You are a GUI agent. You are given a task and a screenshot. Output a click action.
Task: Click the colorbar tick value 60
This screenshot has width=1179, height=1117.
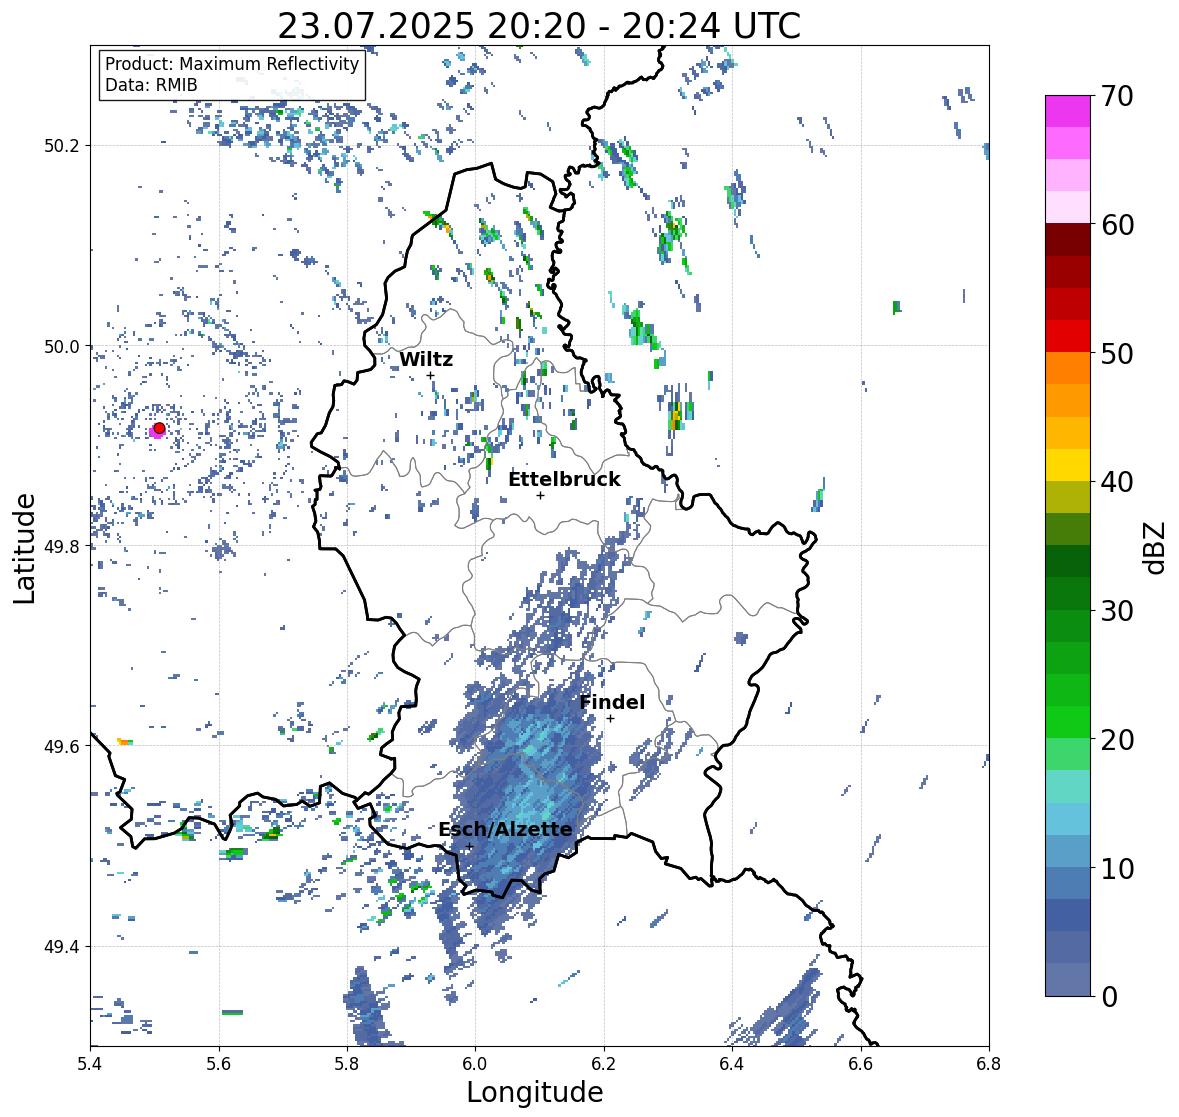point(1117,225)
